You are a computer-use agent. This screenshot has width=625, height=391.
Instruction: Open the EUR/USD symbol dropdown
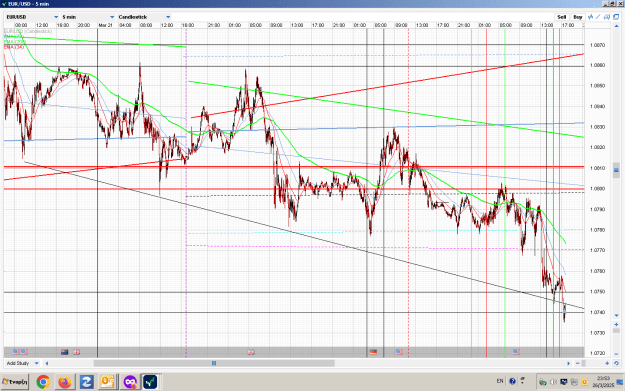click(32, 17)
